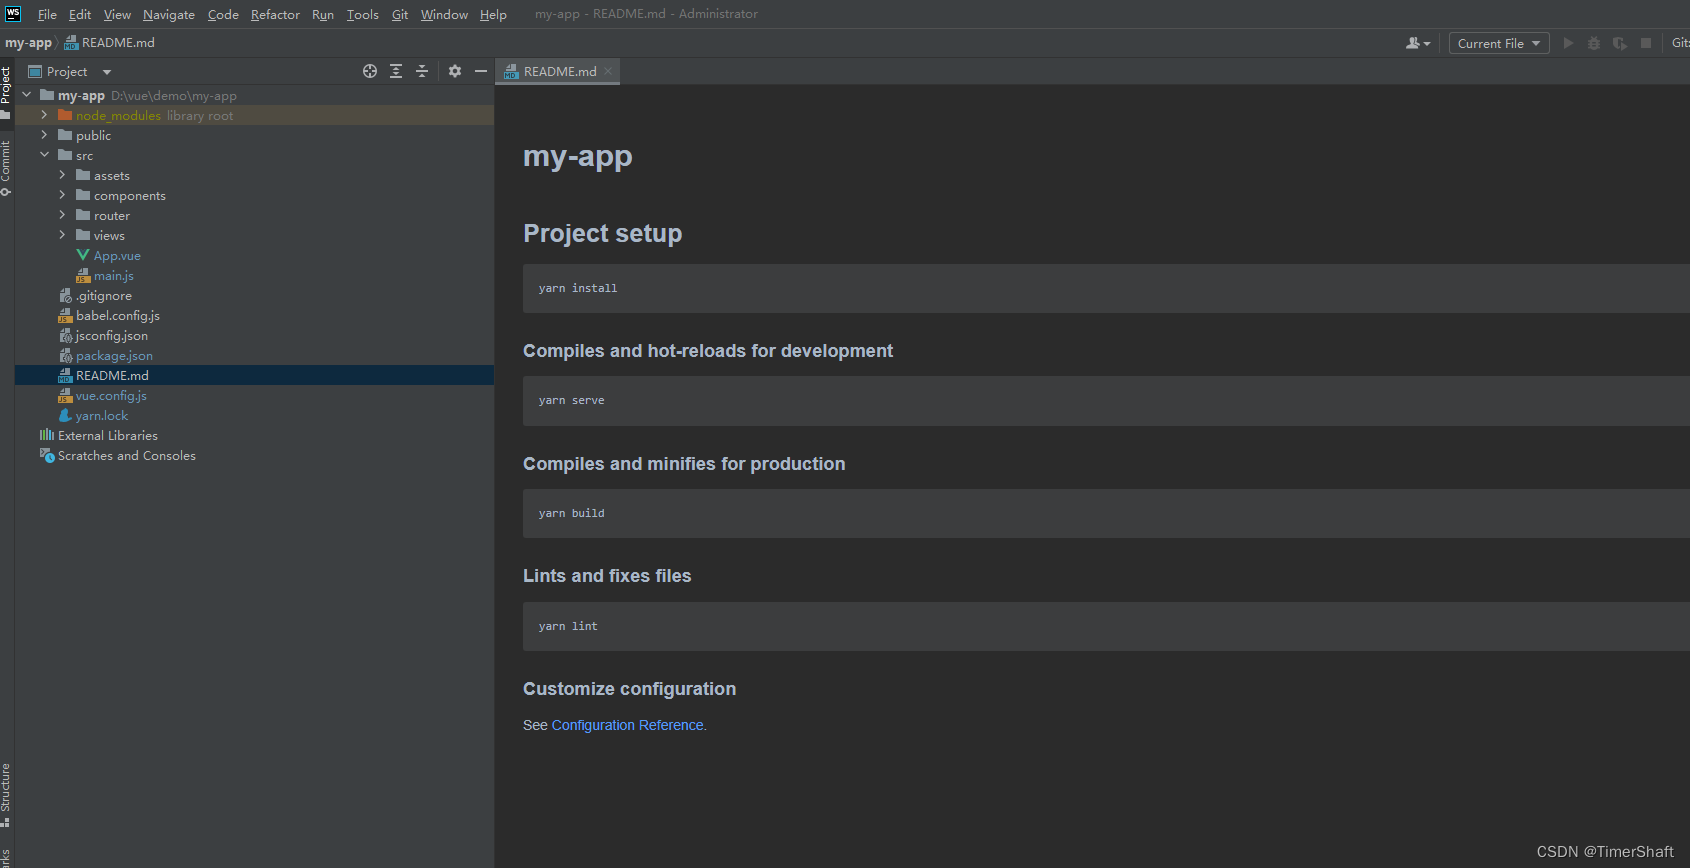Select .gitignore file
Image resolution: width=1690 pixels, height=868 pixels.
104,295
